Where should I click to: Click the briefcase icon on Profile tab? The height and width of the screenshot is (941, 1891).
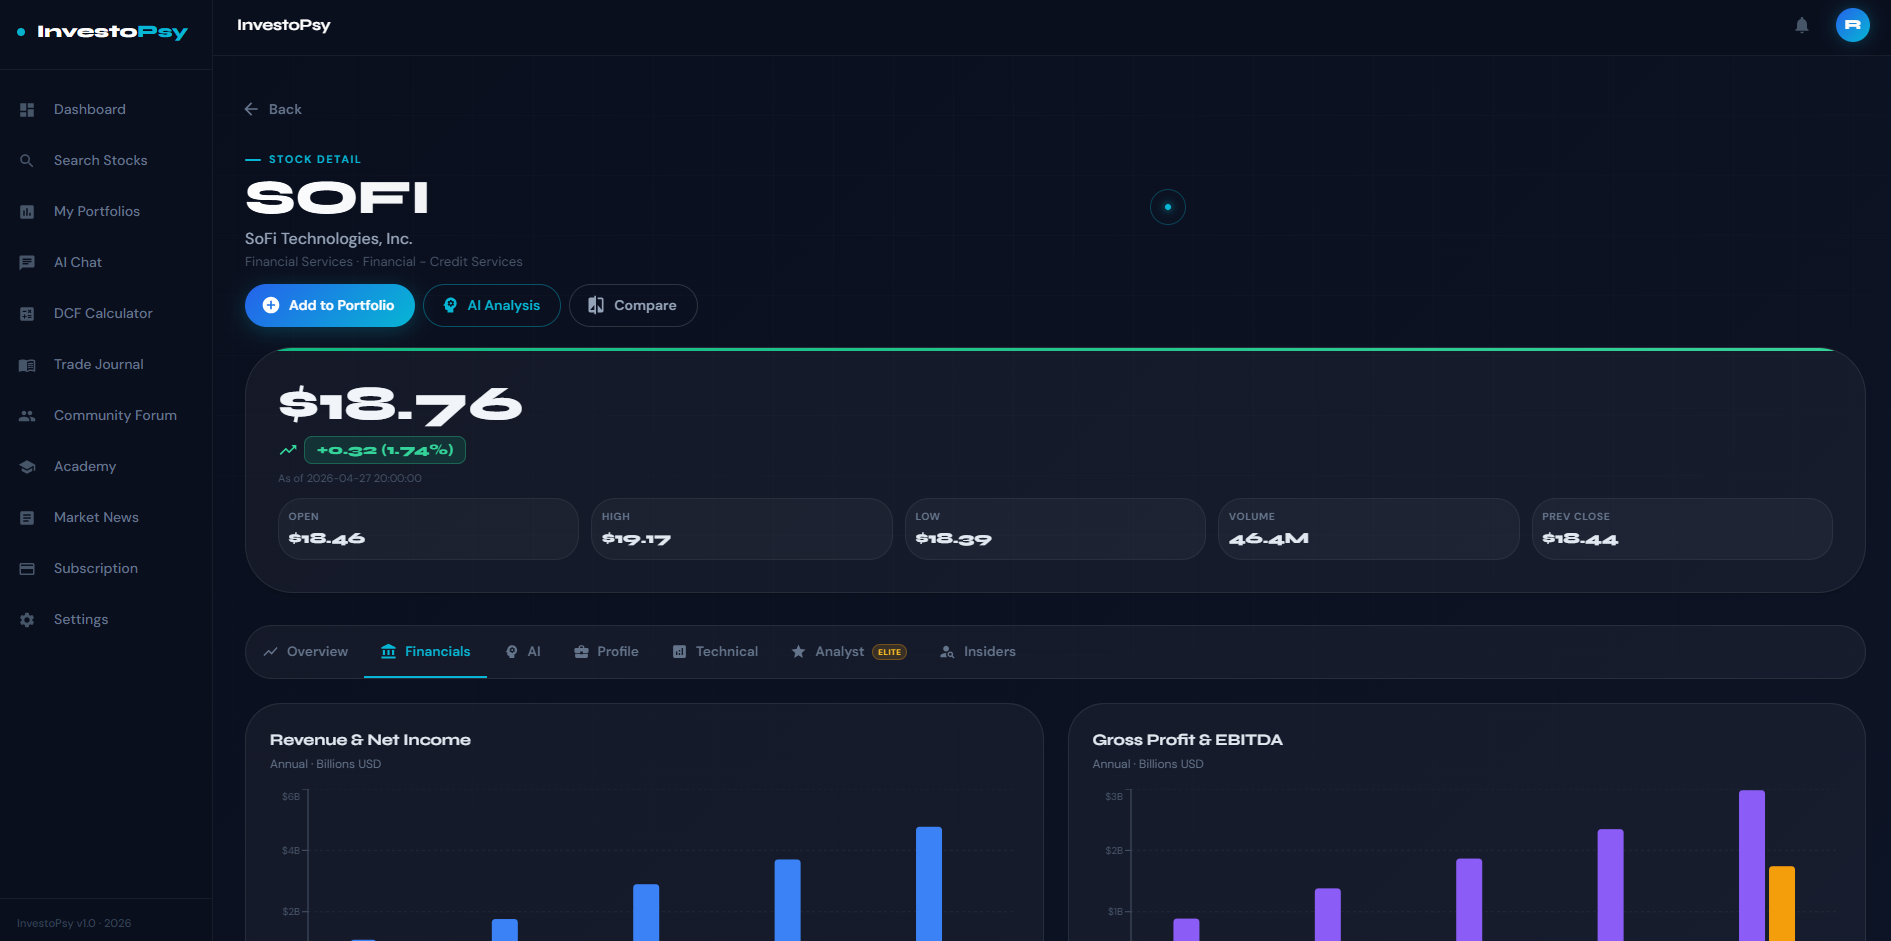click(x=581, y=652)
